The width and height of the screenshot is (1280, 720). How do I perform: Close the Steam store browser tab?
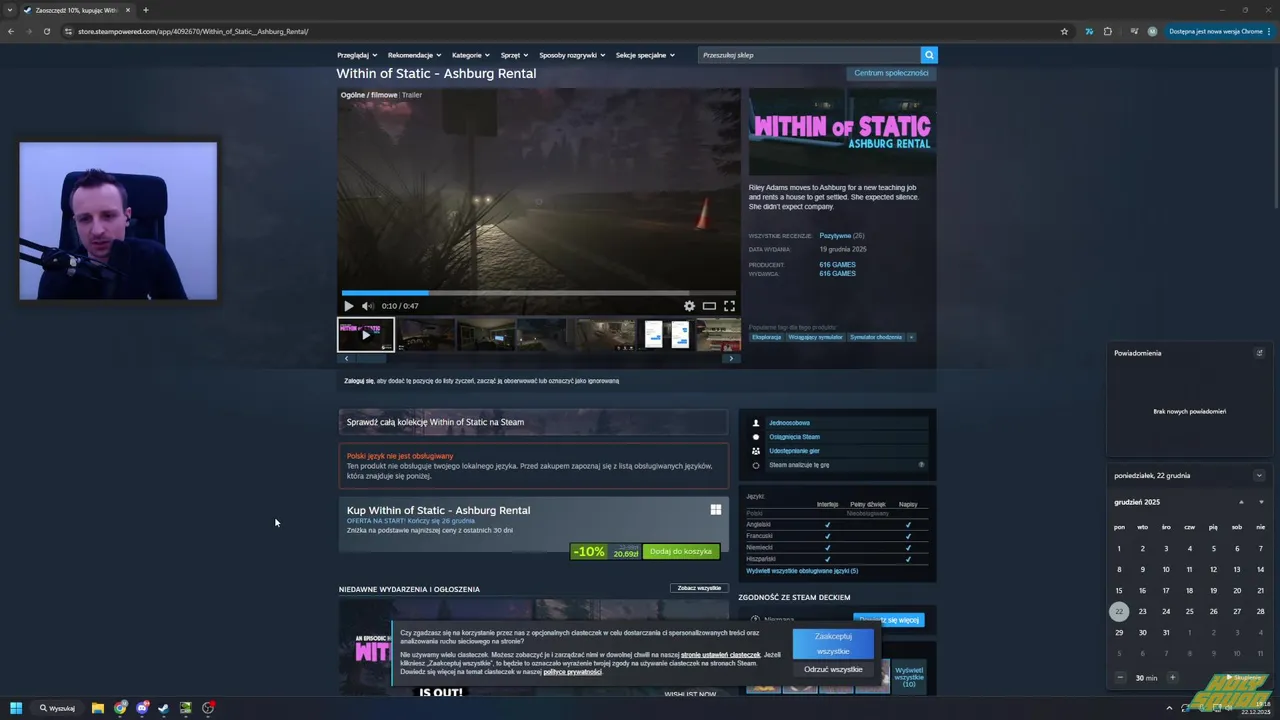(x=128, y=10)
